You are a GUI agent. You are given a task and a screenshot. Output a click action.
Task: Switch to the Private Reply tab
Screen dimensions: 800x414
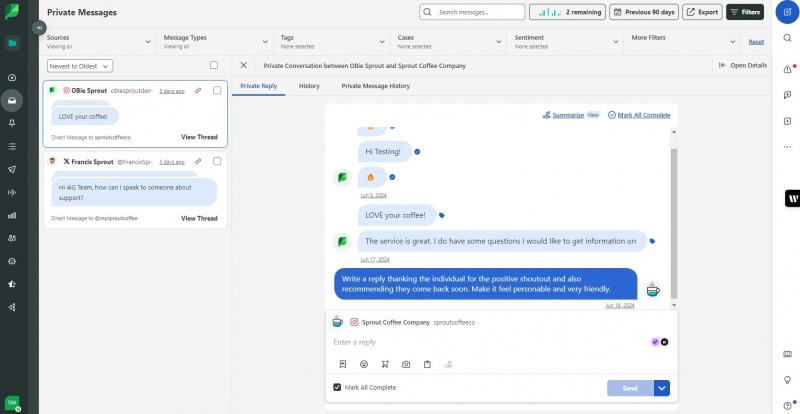tap(259, 86)
